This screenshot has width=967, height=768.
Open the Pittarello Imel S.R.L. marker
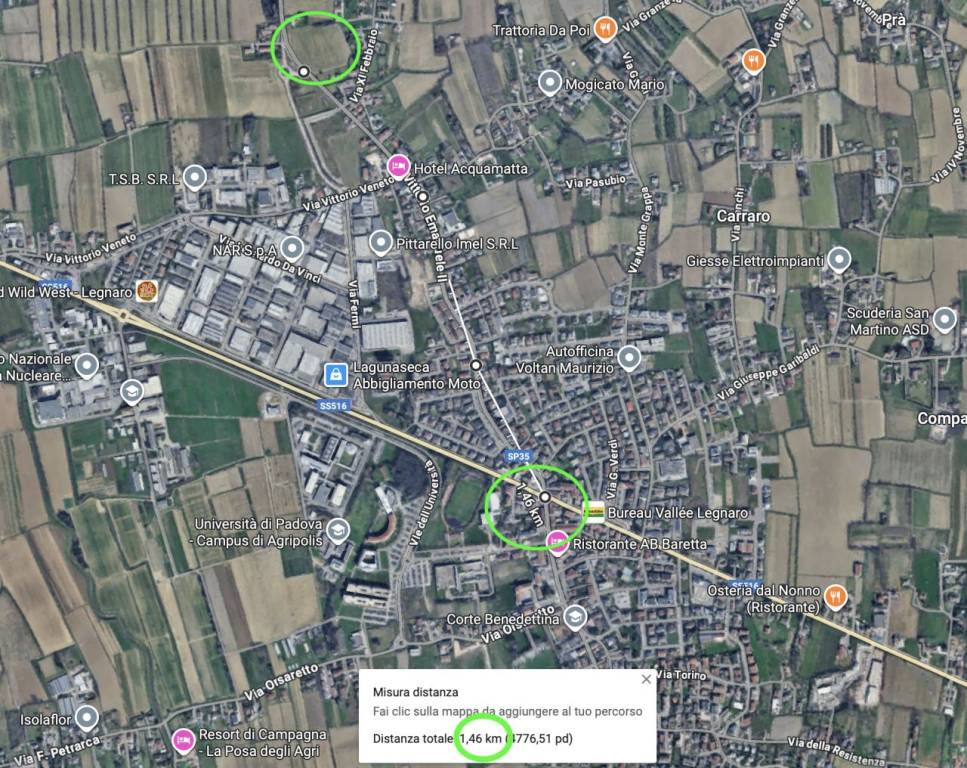click(x=381, y=242)
